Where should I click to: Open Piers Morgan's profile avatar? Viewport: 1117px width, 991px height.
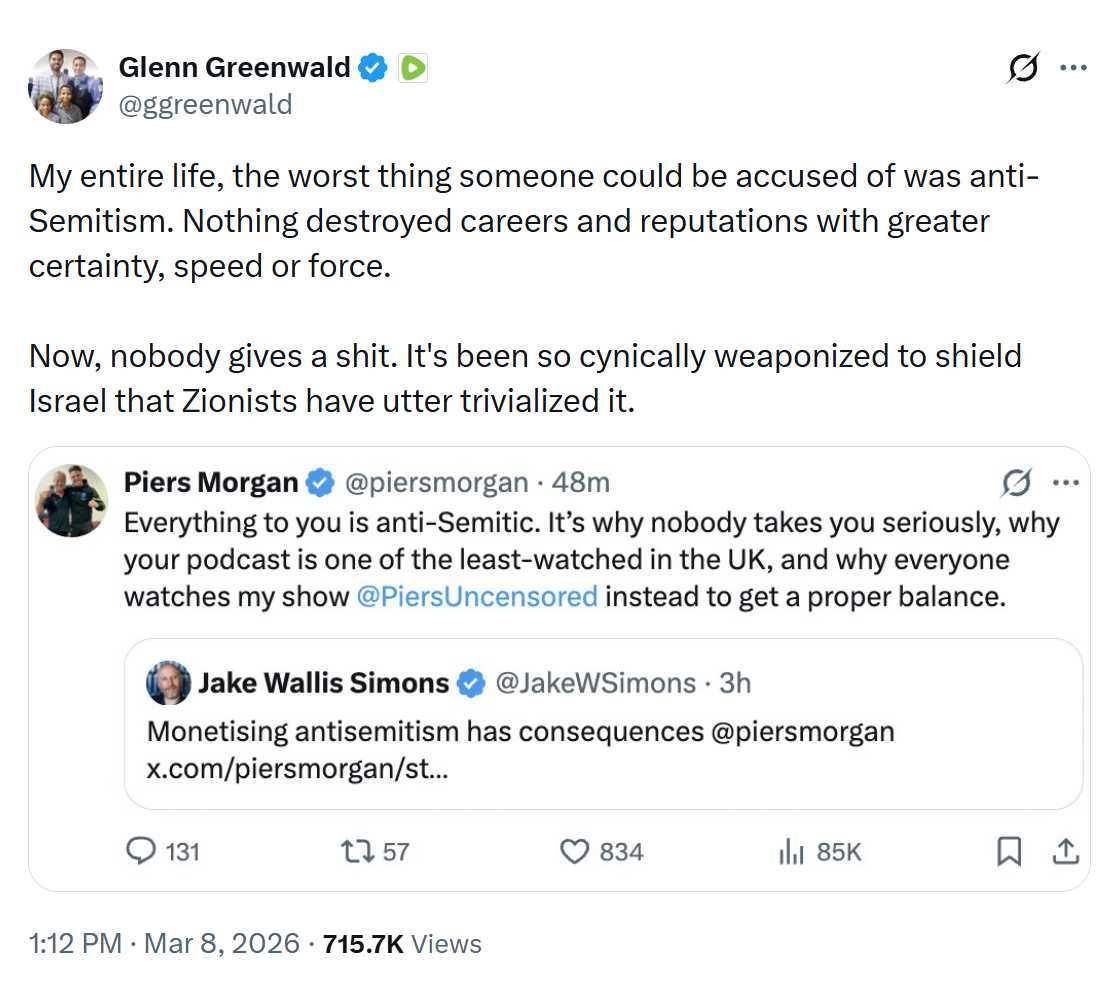coord(71,500)
